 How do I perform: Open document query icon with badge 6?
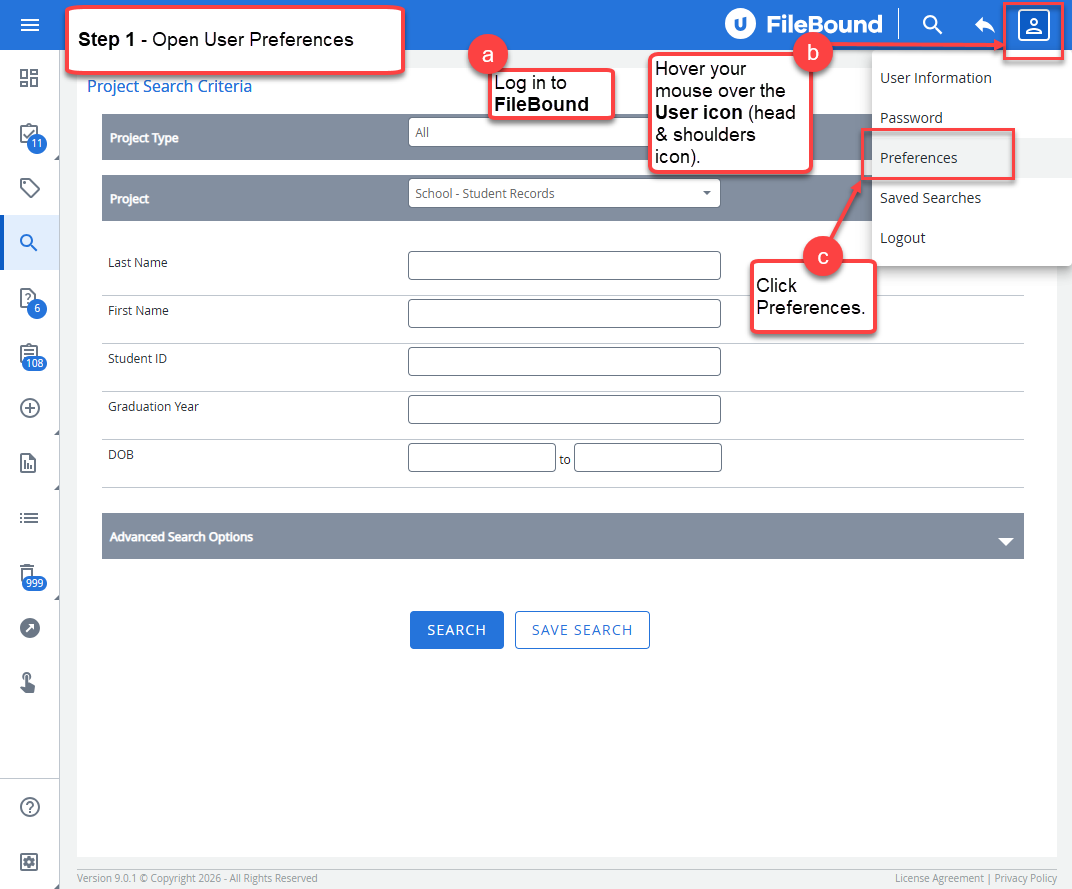coord(31,302)
